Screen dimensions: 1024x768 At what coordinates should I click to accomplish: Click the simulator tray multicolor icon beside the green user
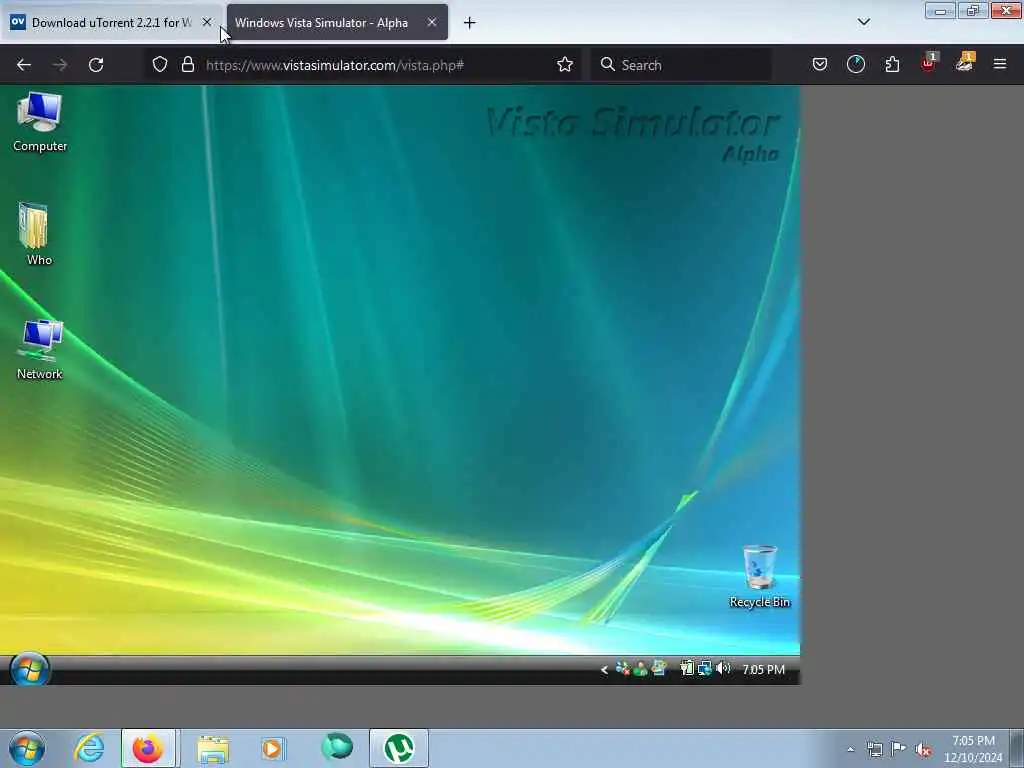click(x=659, y=668)
